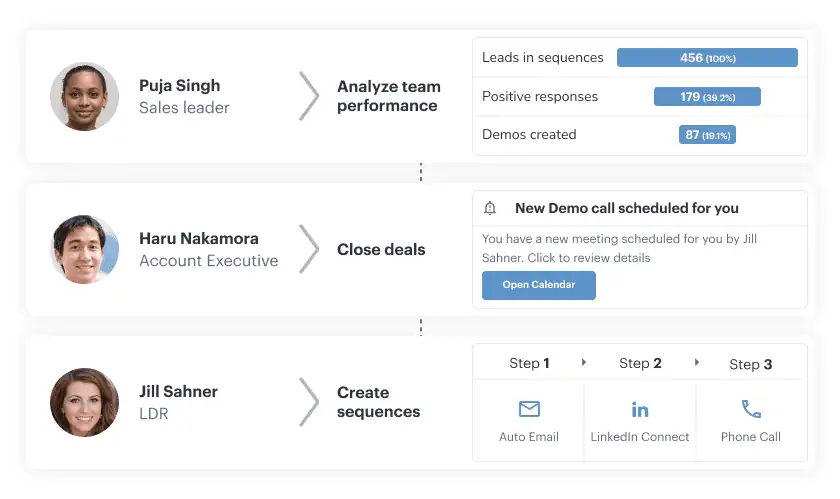Select the Step 3 tab
Viewport: 840px width, 499px height.
(x=751, y=364)
